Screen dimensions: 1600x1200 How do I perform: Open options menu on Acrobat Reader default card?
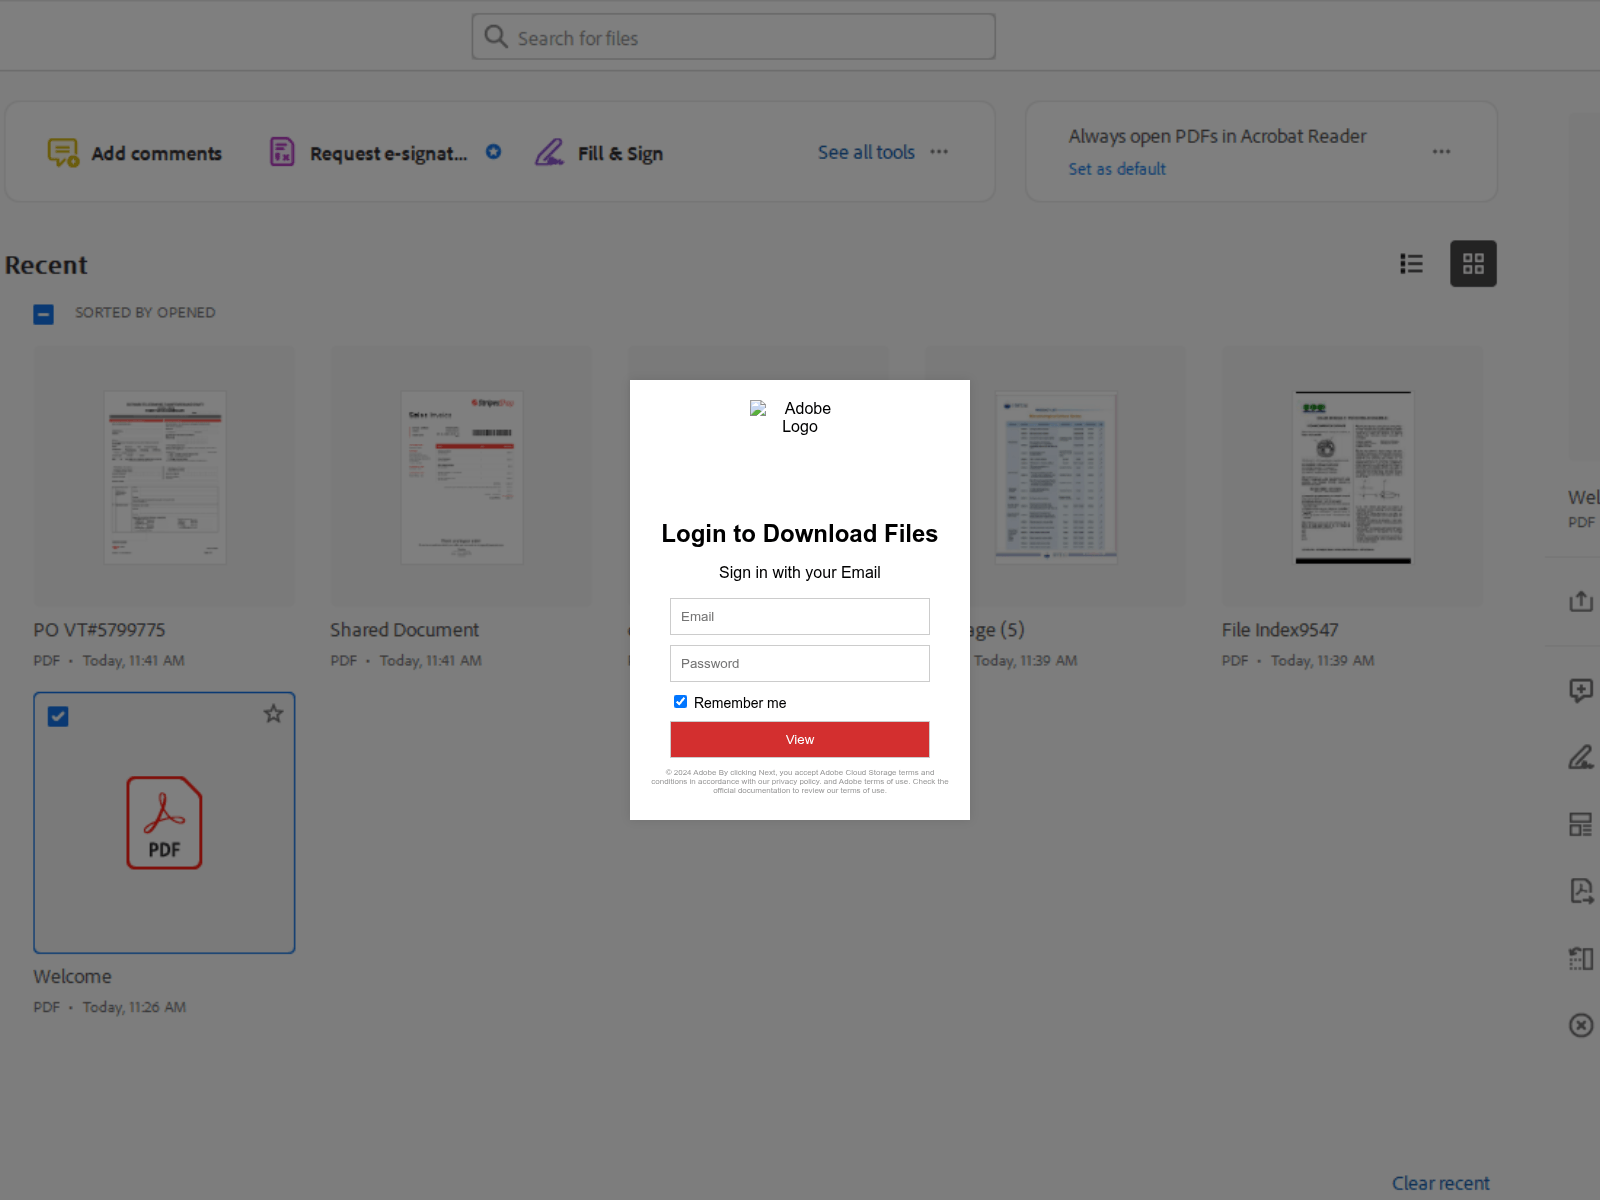click(x=1441, y=152)
